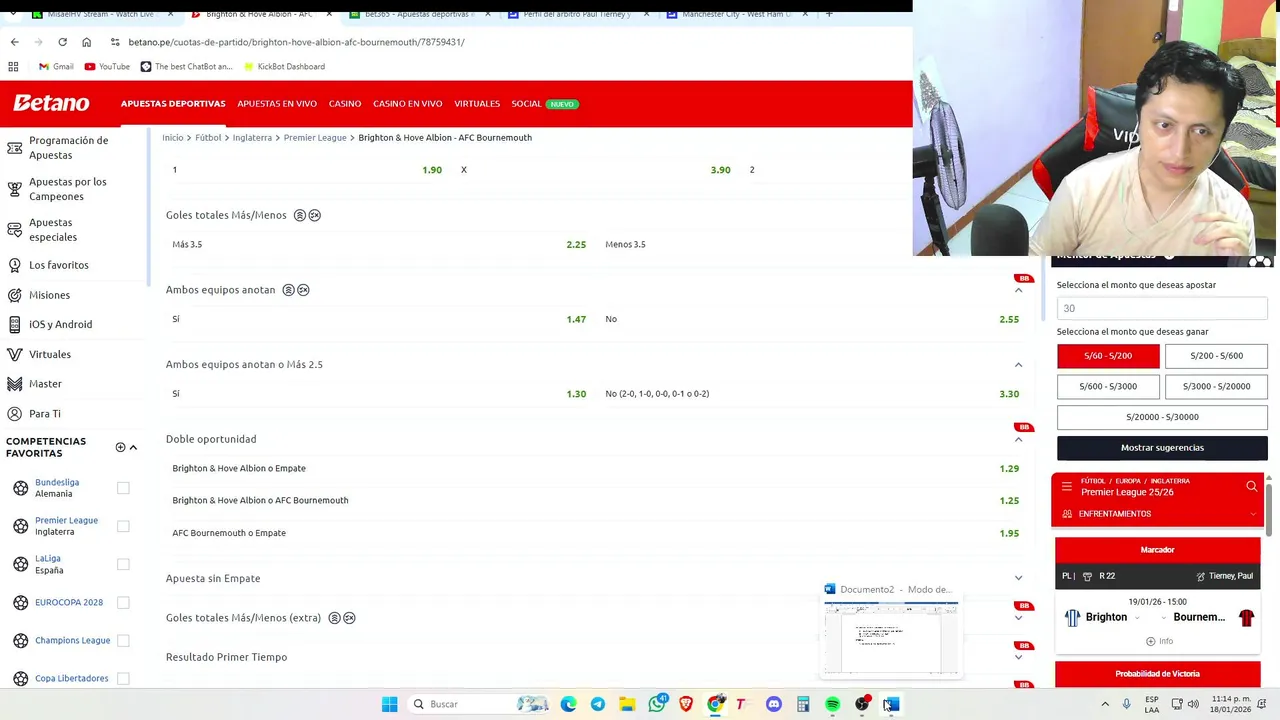Open the Apuestas en Vivo tab

[x=277, y=104]
